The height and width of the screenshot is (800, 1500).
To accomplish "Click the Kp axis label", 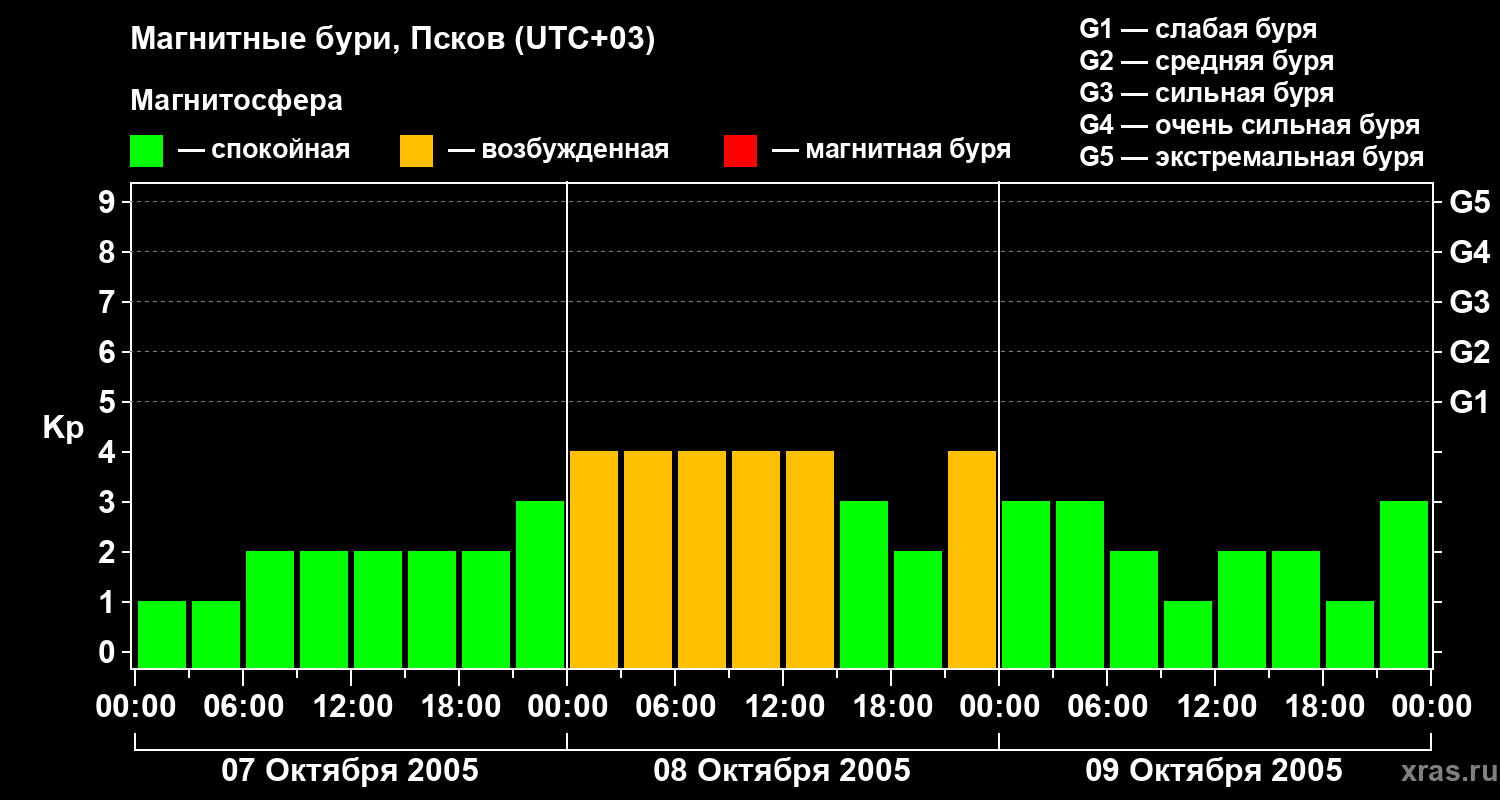I will [x=63, y=428].
